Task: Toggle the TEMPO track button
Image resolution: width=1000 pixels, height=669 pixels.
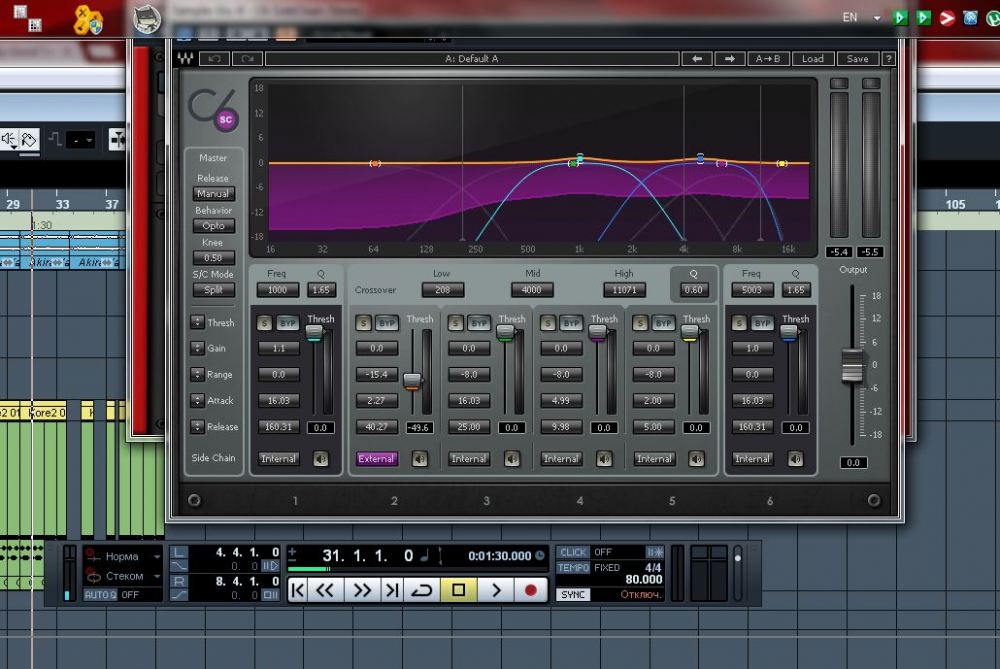Action: [573, 568]
